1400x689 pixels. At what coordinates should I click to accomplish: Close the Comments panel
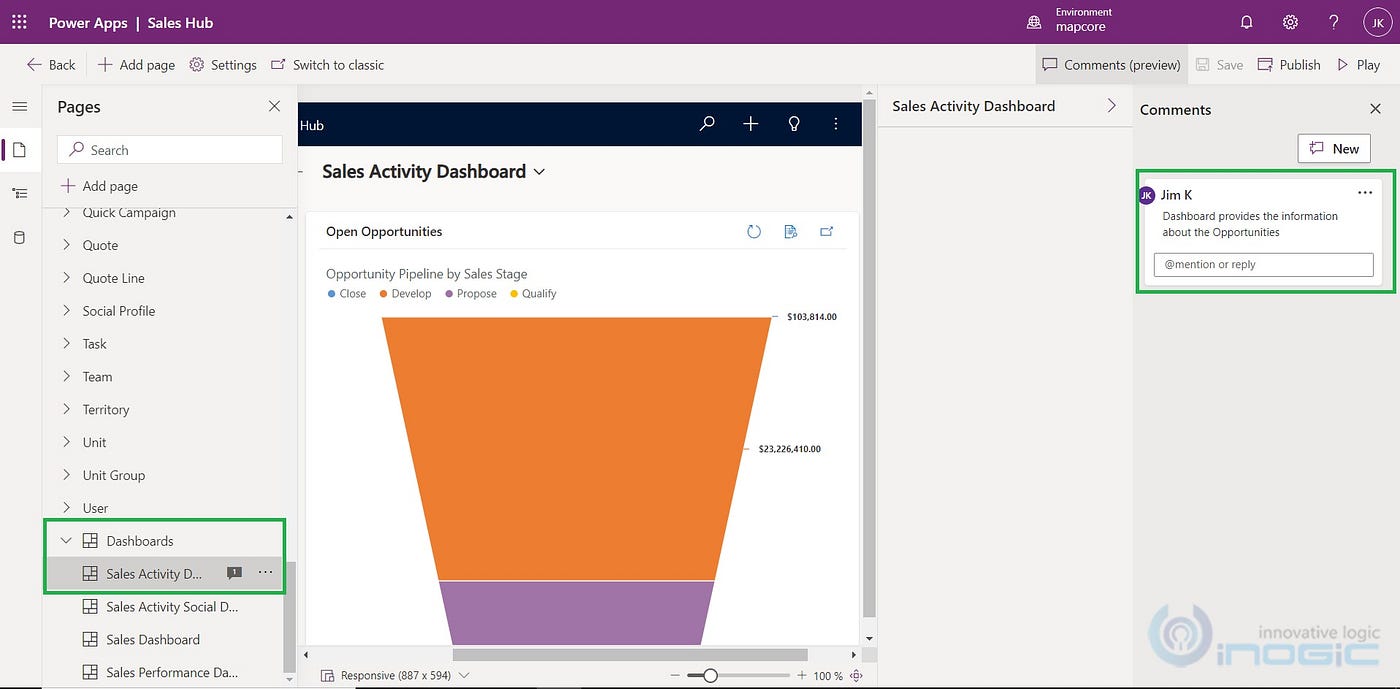(x=1375, y=109)
